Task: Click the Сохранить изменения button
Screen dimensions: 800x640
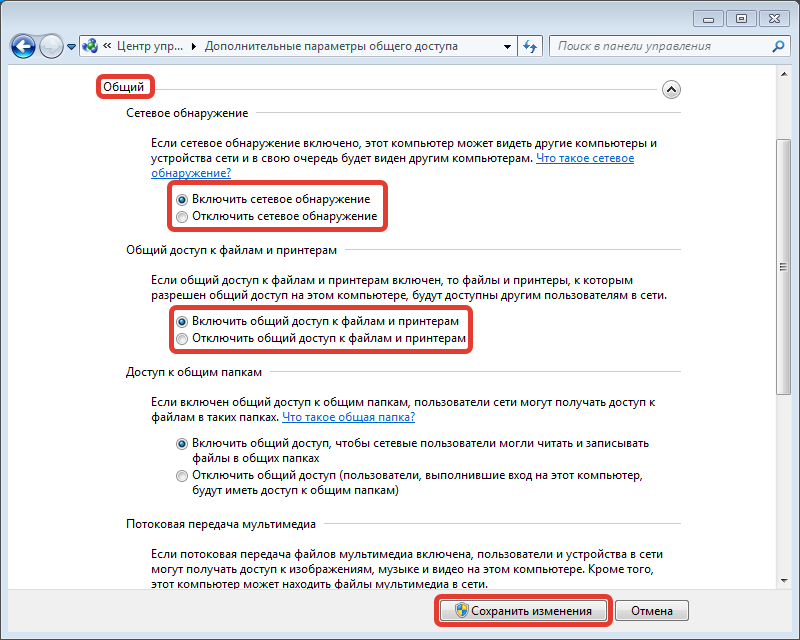Action: (x=523, y=610)
